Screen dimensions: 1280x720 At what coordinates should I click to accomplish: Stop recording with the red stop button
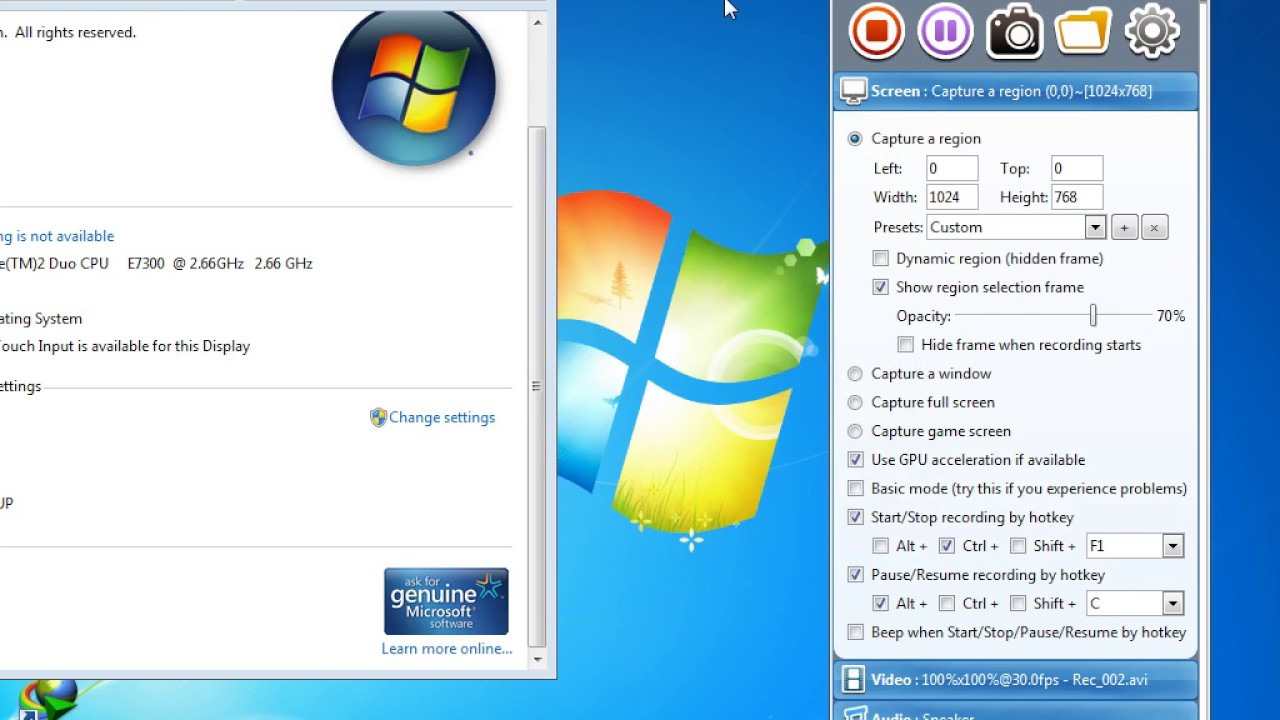877,30
